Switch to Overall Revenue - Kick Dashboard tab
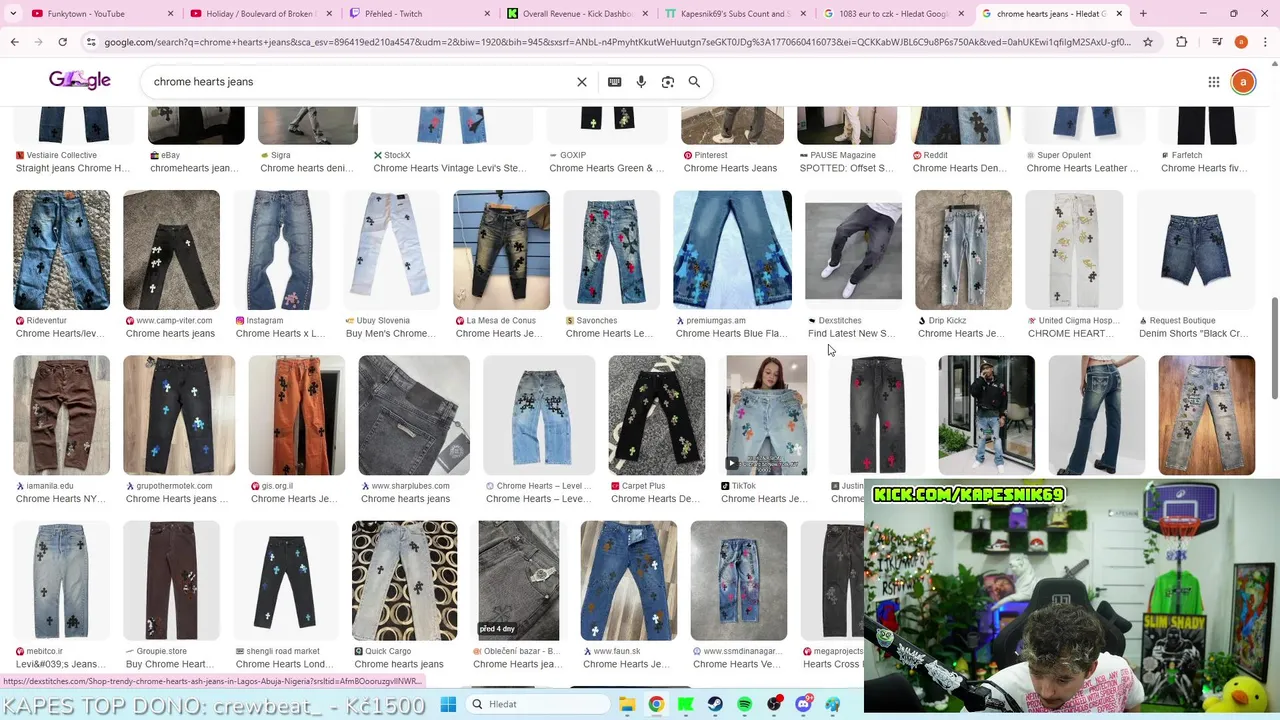 point(576,14)
